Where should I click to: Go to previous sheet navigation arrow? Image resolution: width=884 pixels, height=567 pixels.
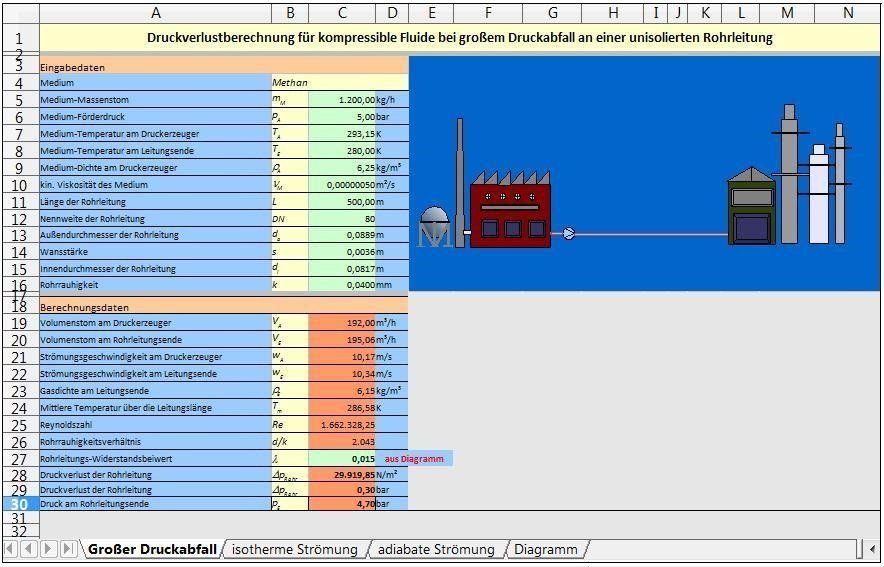[x=29, y=548]
